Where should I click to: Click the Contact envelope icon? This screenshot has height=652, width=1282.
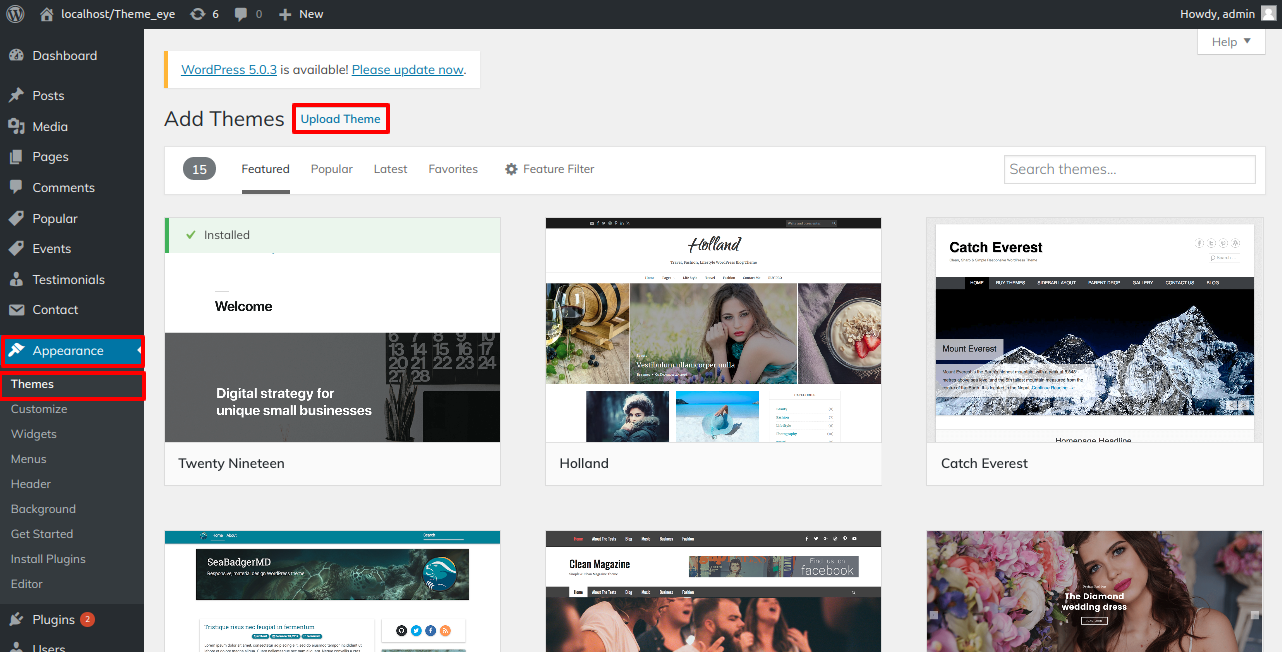pos(16,310)
